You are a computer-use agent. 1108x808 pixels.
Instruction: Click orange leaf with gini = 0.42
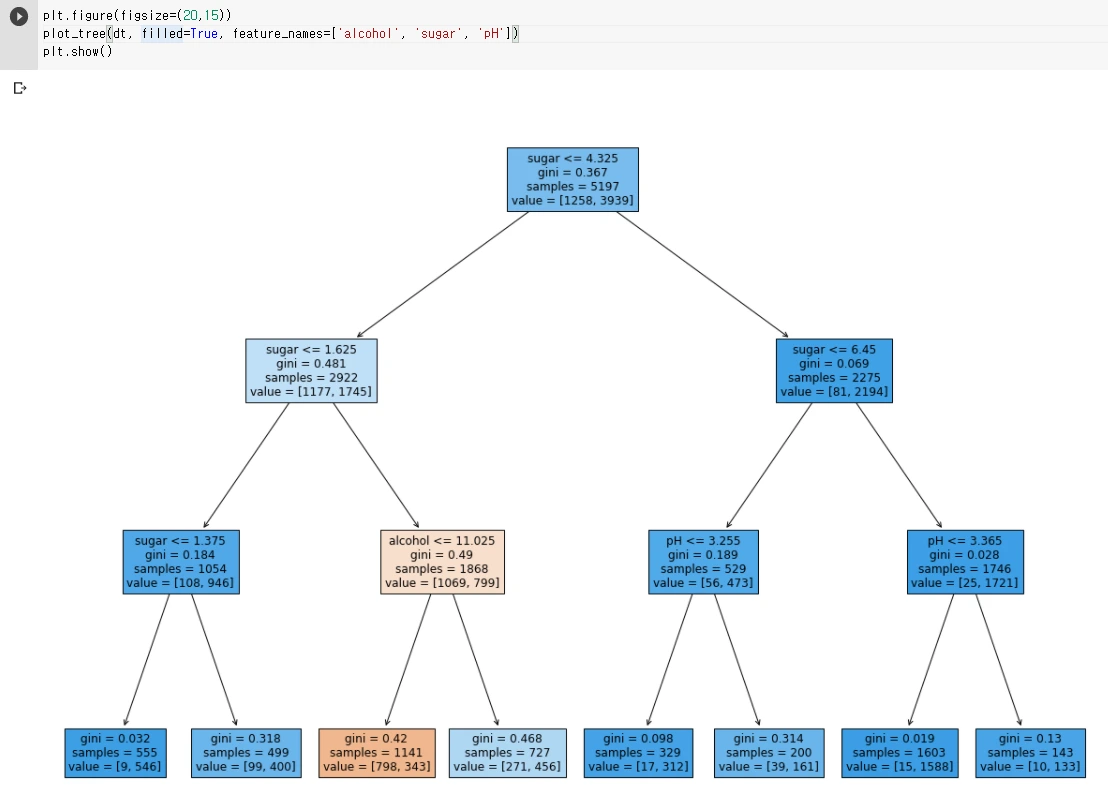pyautogui.click(x=377, y=753)
